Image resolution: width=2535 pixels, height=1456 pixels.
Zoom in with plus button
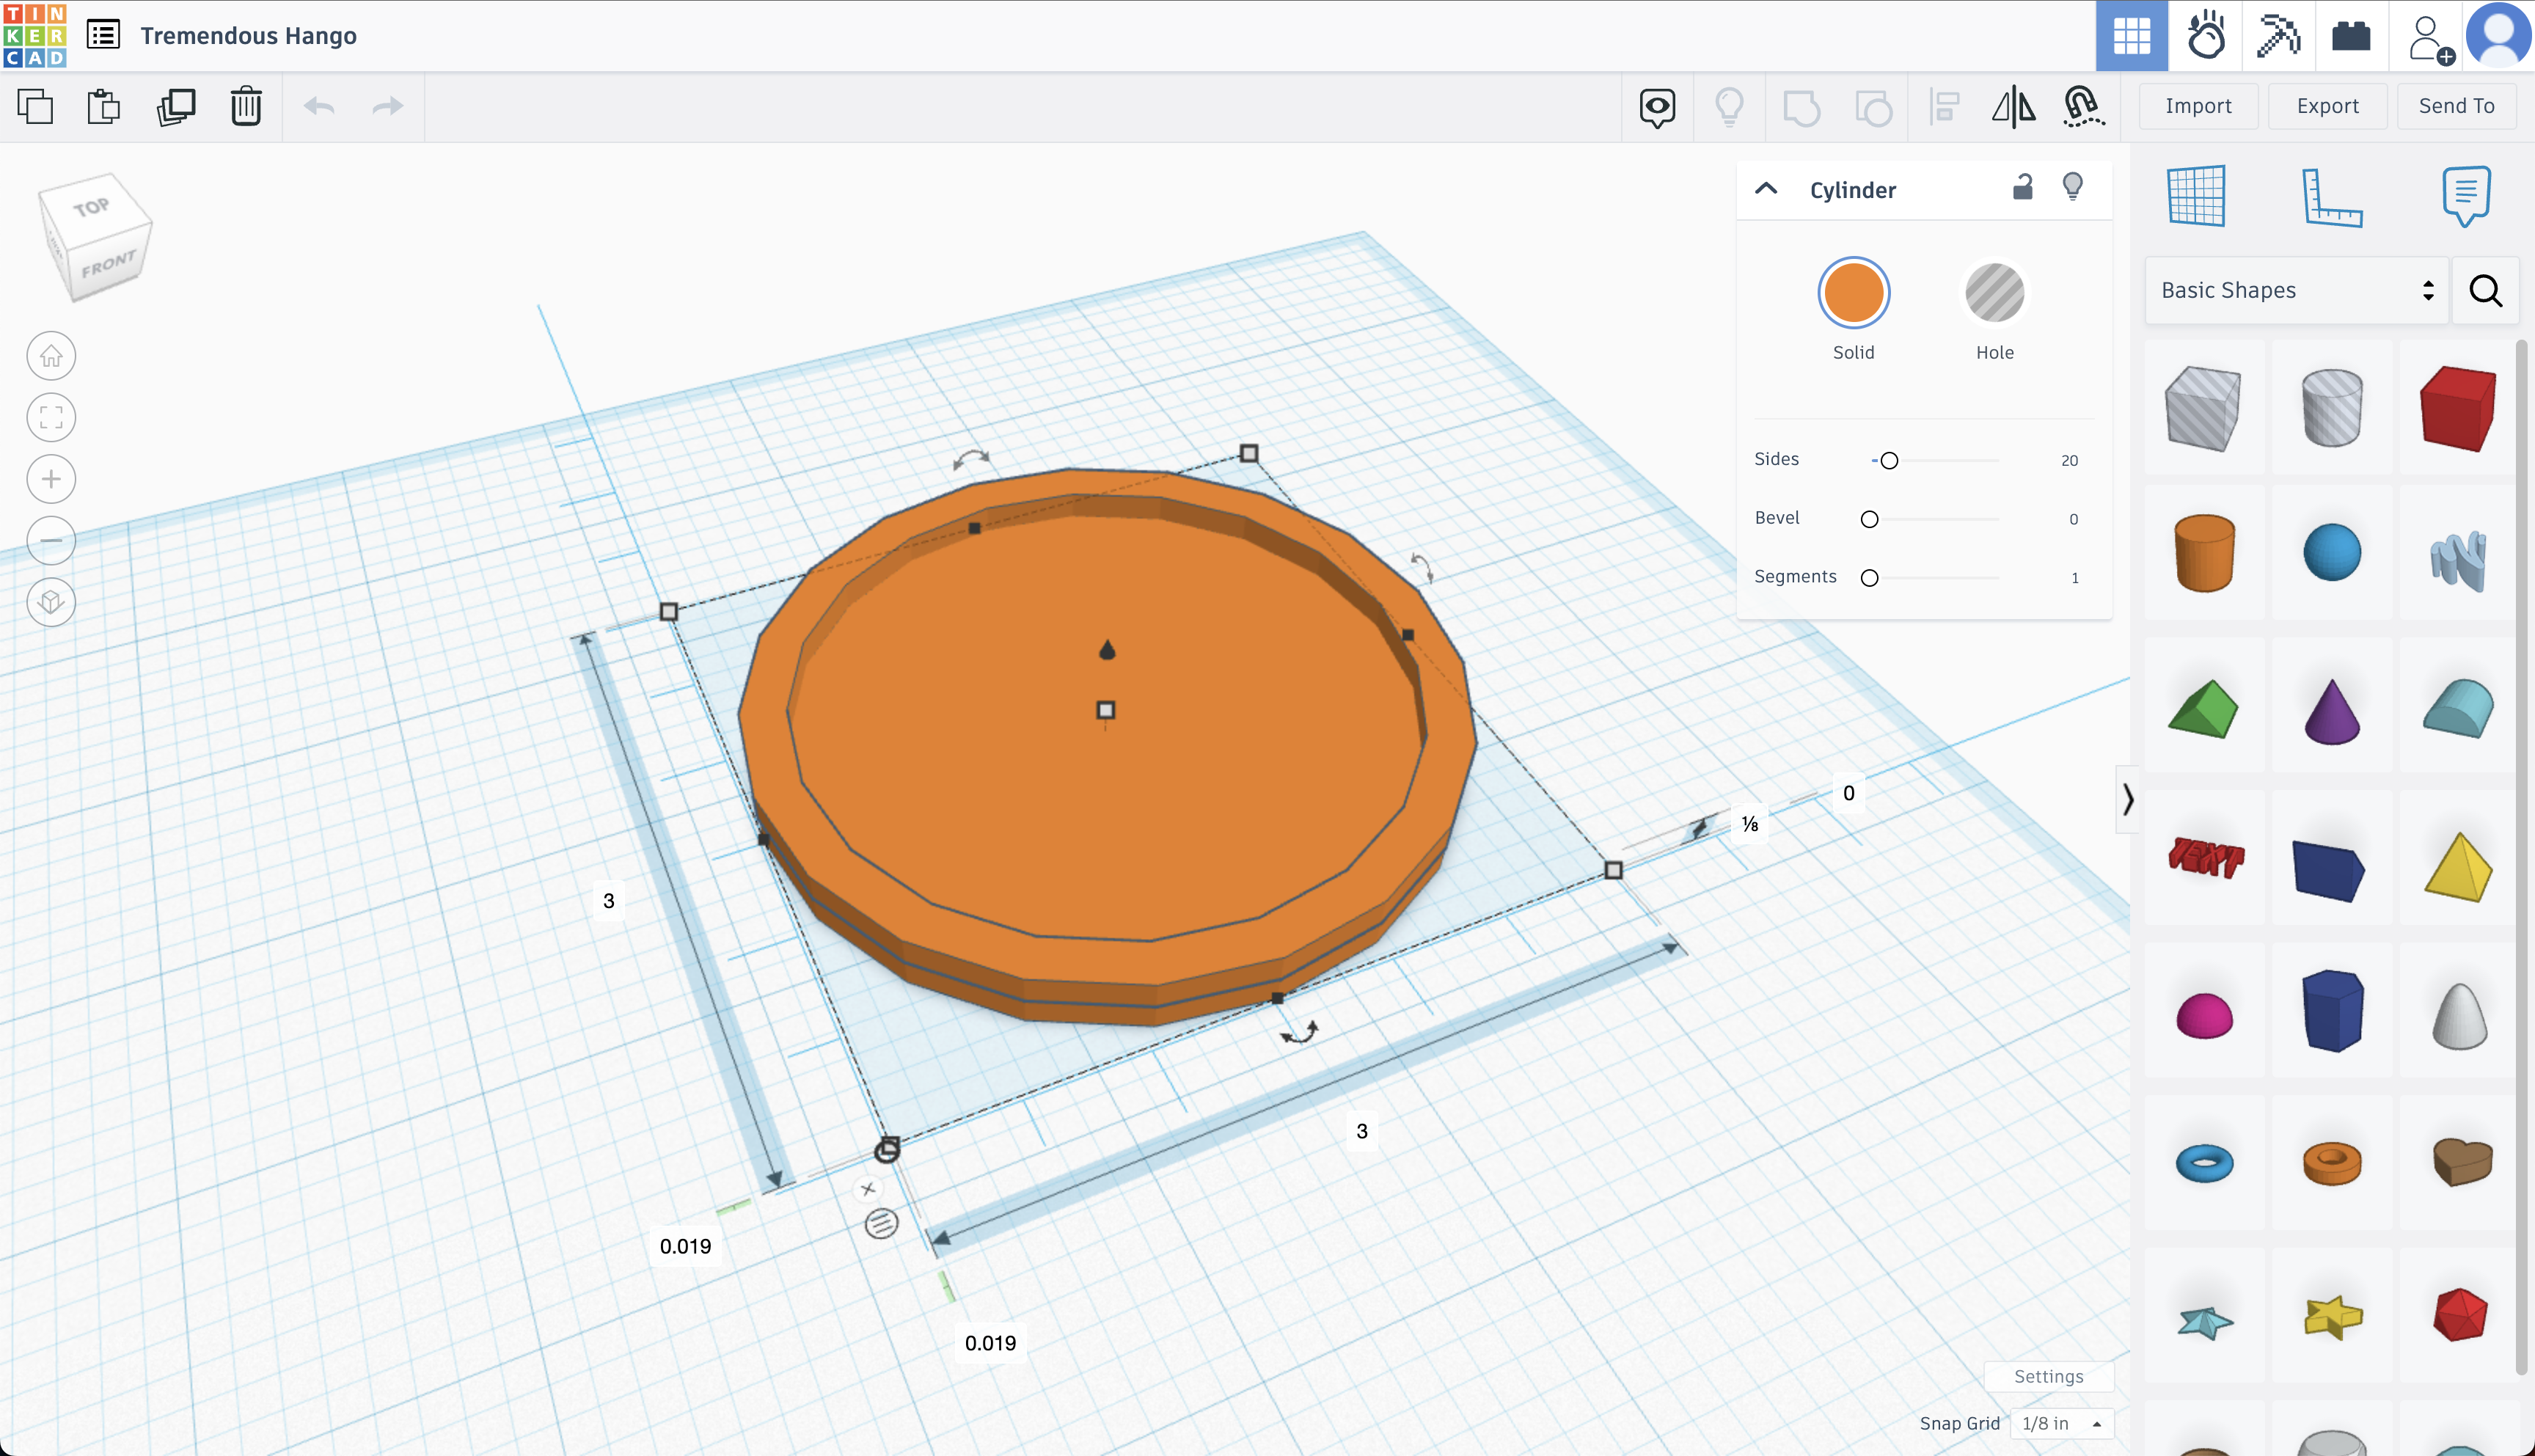[51, 479]
